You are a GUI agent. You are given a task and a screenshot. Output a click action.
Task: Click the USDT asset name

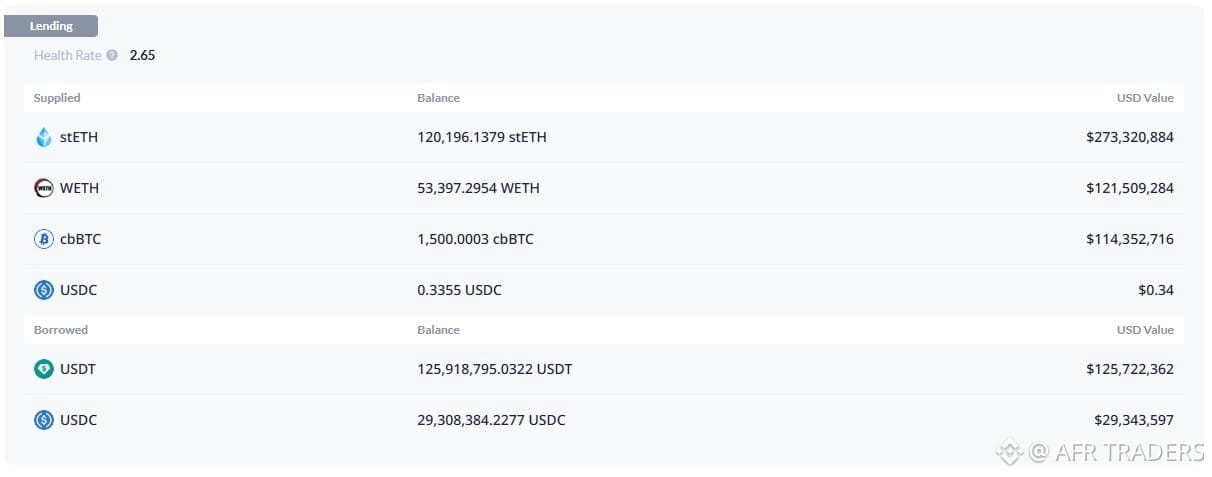[78, 369]
